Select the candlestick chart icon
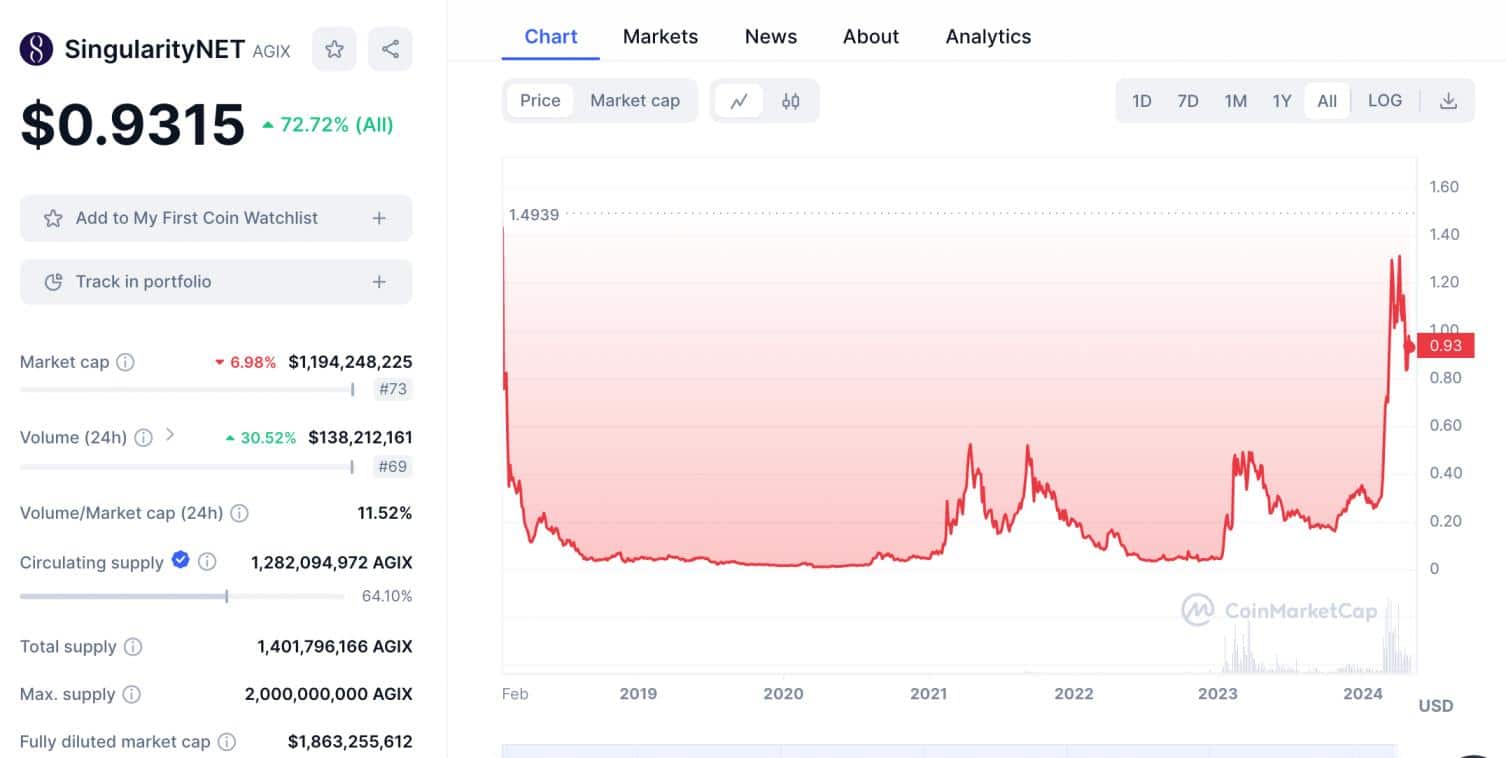Viewport: 1506px width, 758px height. [791, 101]
